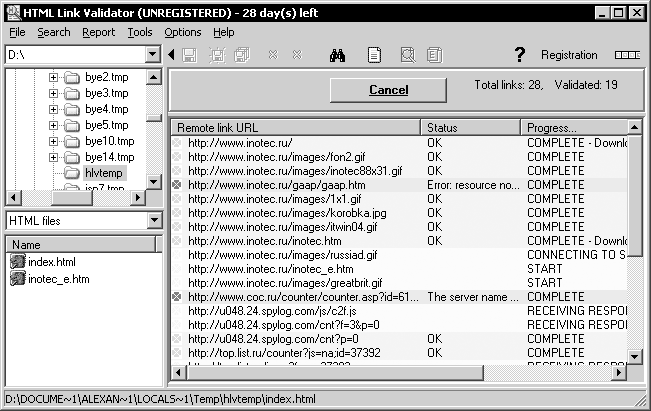This screenshot has height=411, width=651.
Task: Open the Search menu
Action: point(54,32)
